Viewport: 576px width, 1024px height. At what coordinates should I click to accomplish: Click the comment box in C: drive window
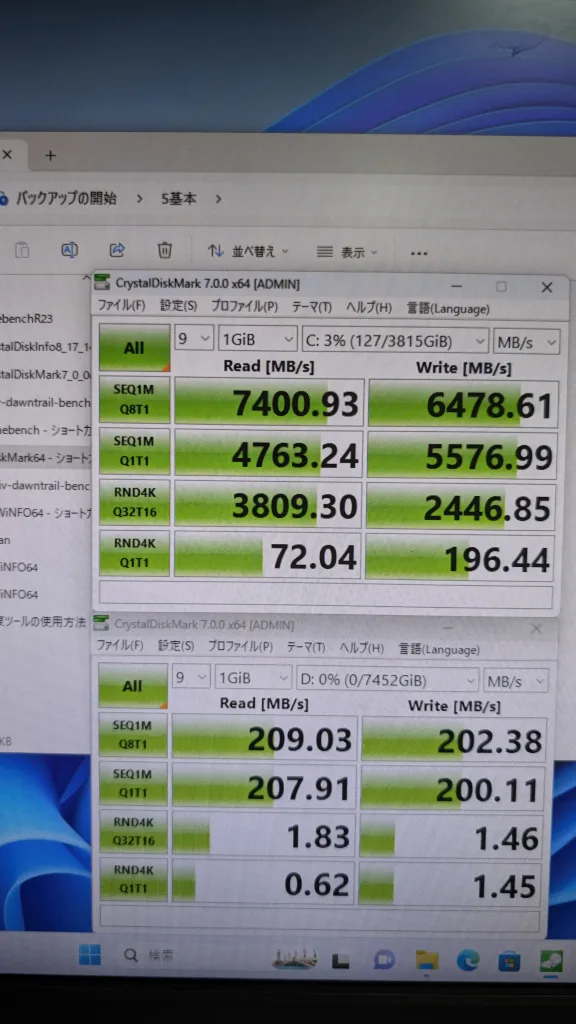(x=325, y=595)
